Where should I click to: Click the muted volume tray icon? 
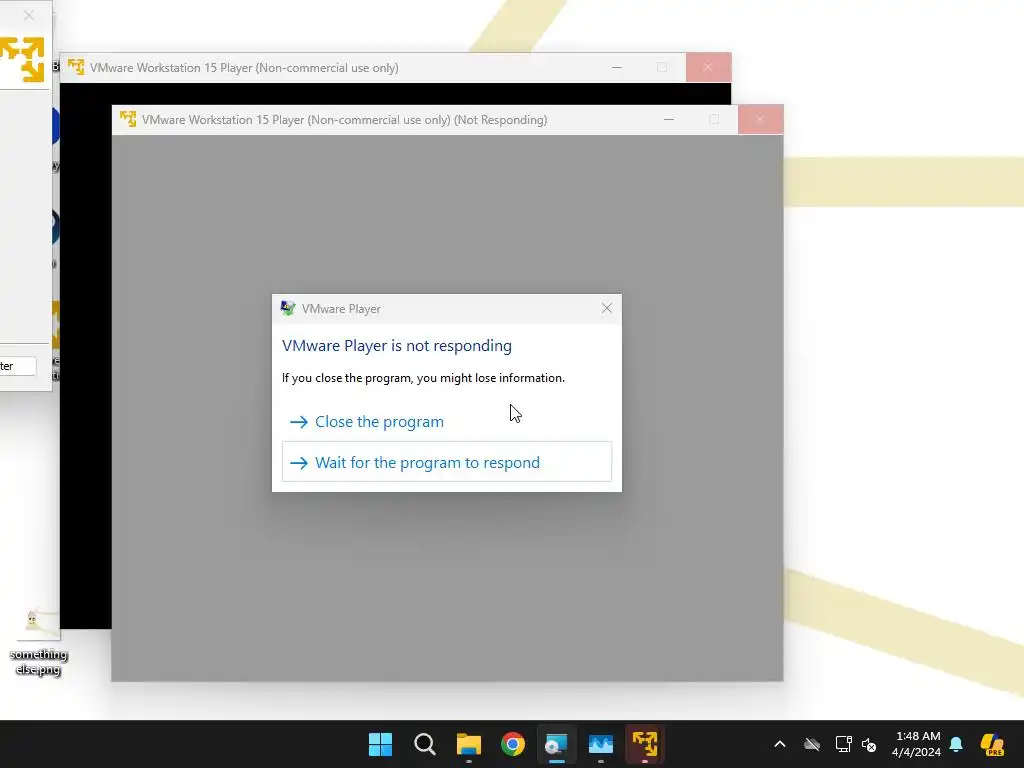pos(869,744)
